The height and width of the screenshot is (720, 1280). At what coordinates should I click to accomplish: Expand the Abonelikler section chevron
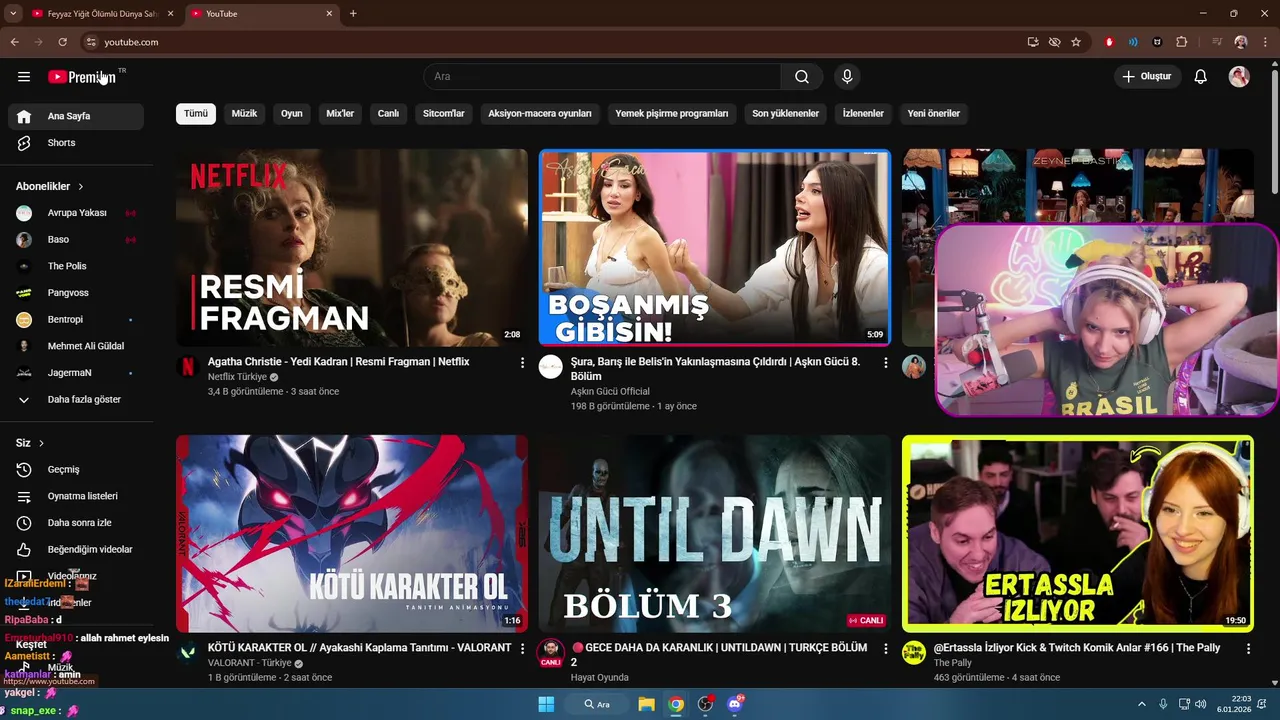81,187
